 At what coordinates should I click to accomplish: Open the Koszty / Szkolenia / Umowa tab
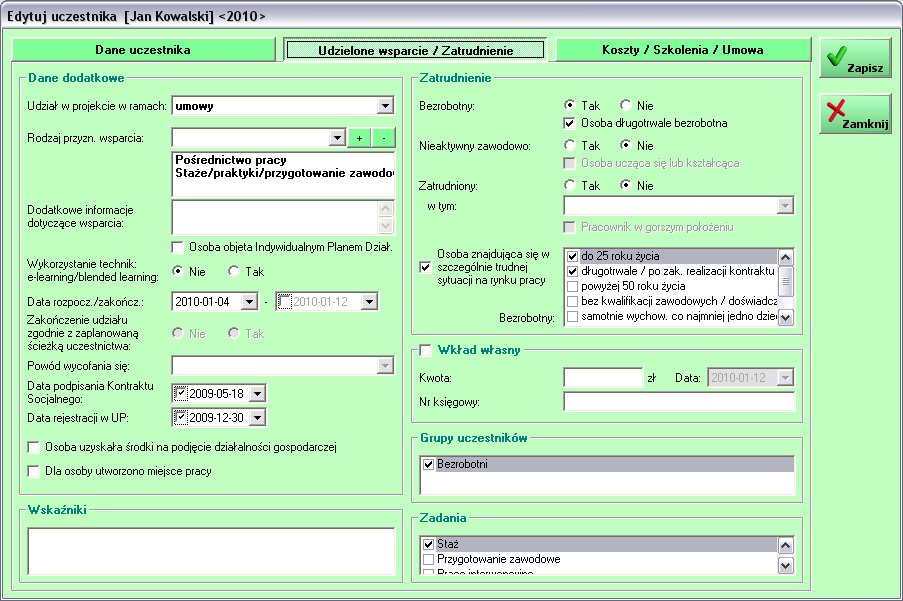(x=682, y=49)
